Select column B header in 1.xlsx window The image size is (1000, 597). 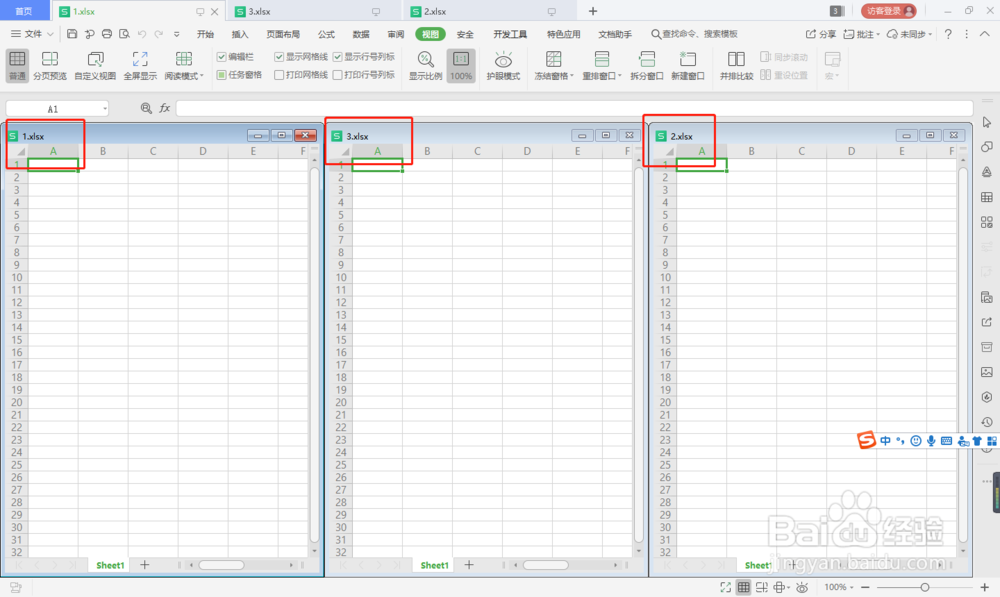103,151
